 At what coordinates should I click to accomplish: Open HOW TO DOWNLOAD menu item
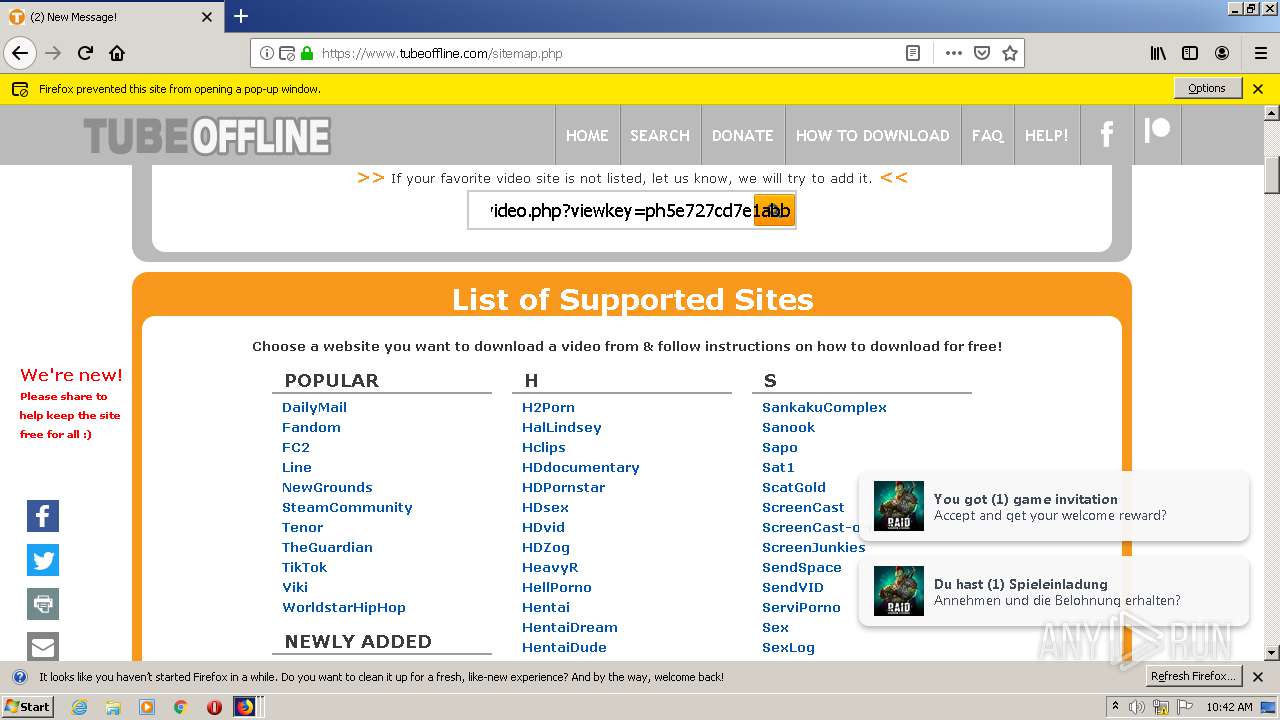pos(873,135)
